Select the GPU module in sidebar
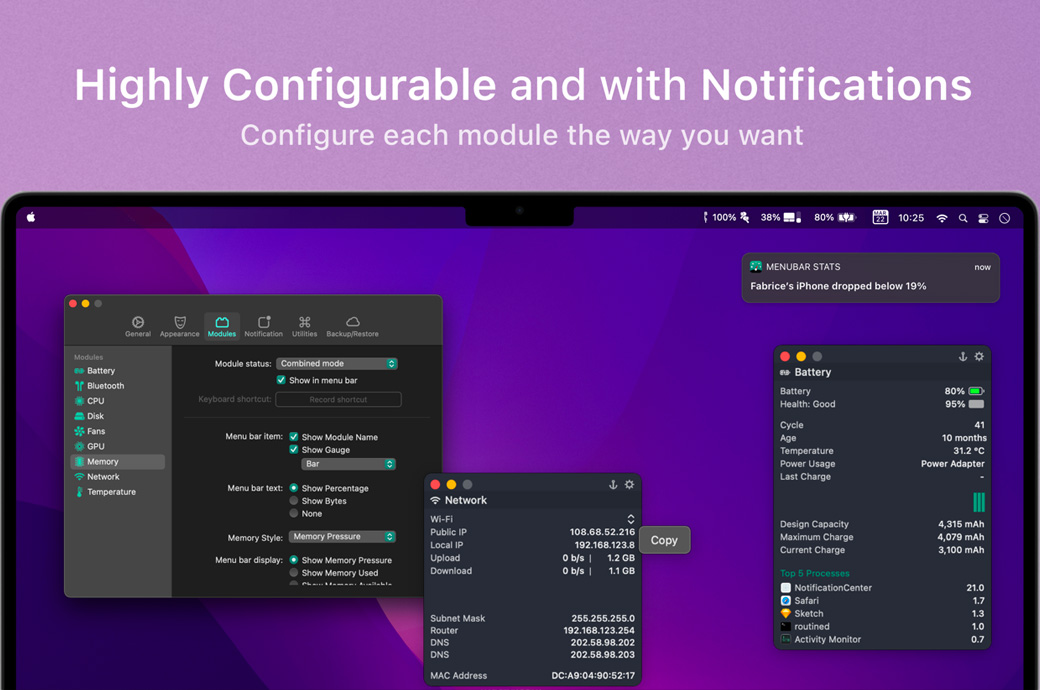Image resolution: width=1040 pixels, height=690 pixels. coord(117,447)
